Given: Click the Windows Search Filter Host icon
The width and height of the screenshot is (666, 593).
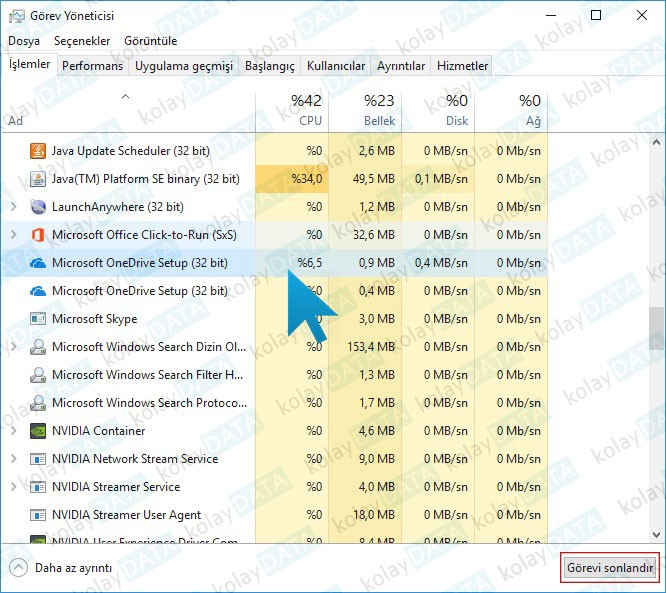Looking at the screenshot, I should pos(38,375).
